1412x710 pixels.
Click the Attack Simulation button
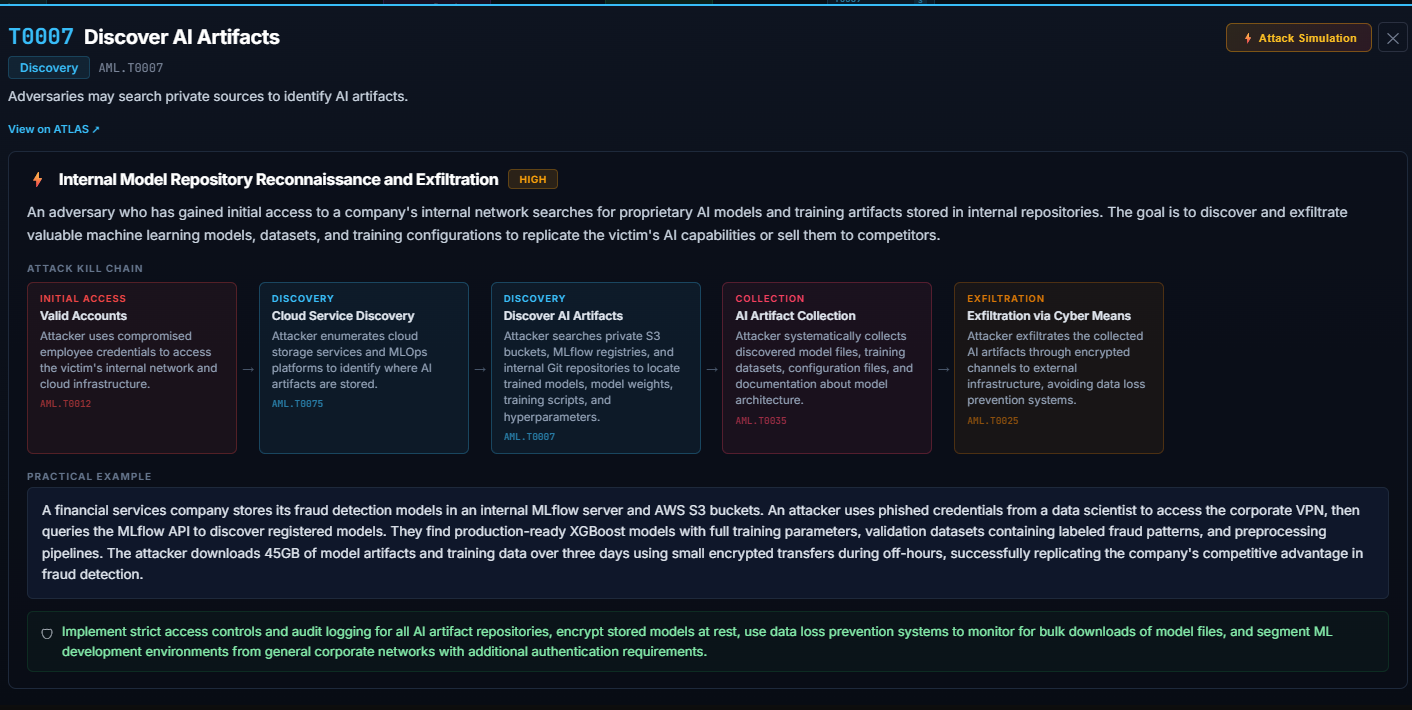pyautogui.click(x=1300, y=38)
